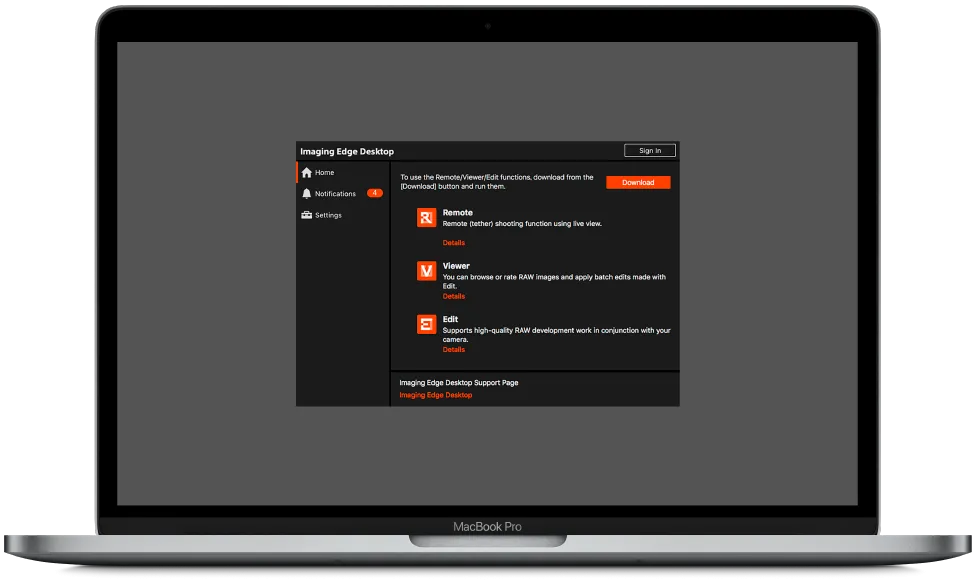Screen dimensions: 976x583
Task: Open Details link under Remote
Action: pos(454,243)
